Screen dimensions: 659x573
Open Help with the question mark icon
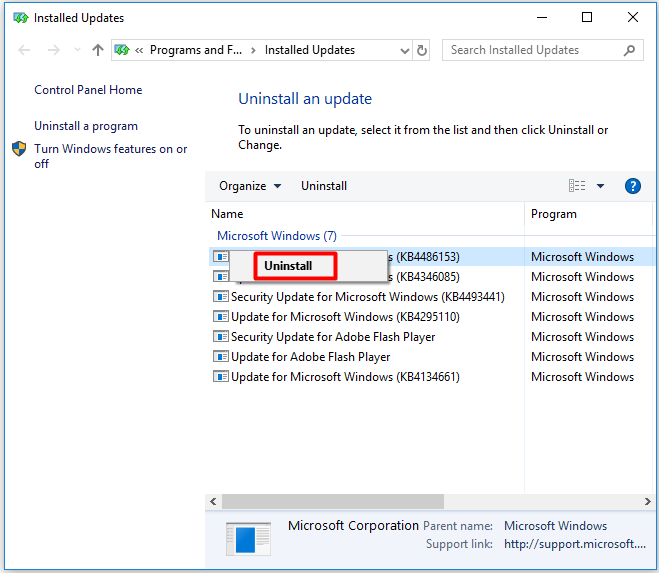(x=633, y=186)
